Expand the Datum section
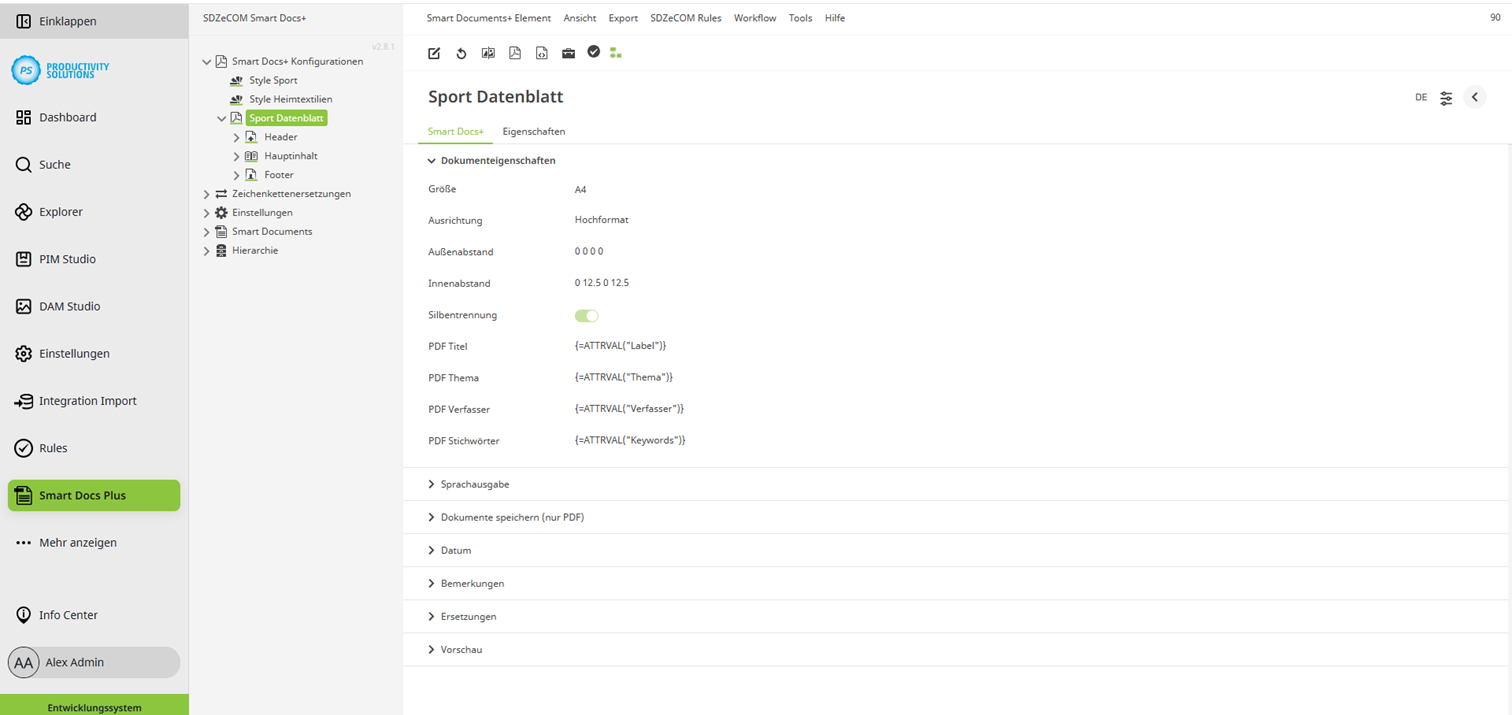 pyautogui.click(x=431, y=550)
